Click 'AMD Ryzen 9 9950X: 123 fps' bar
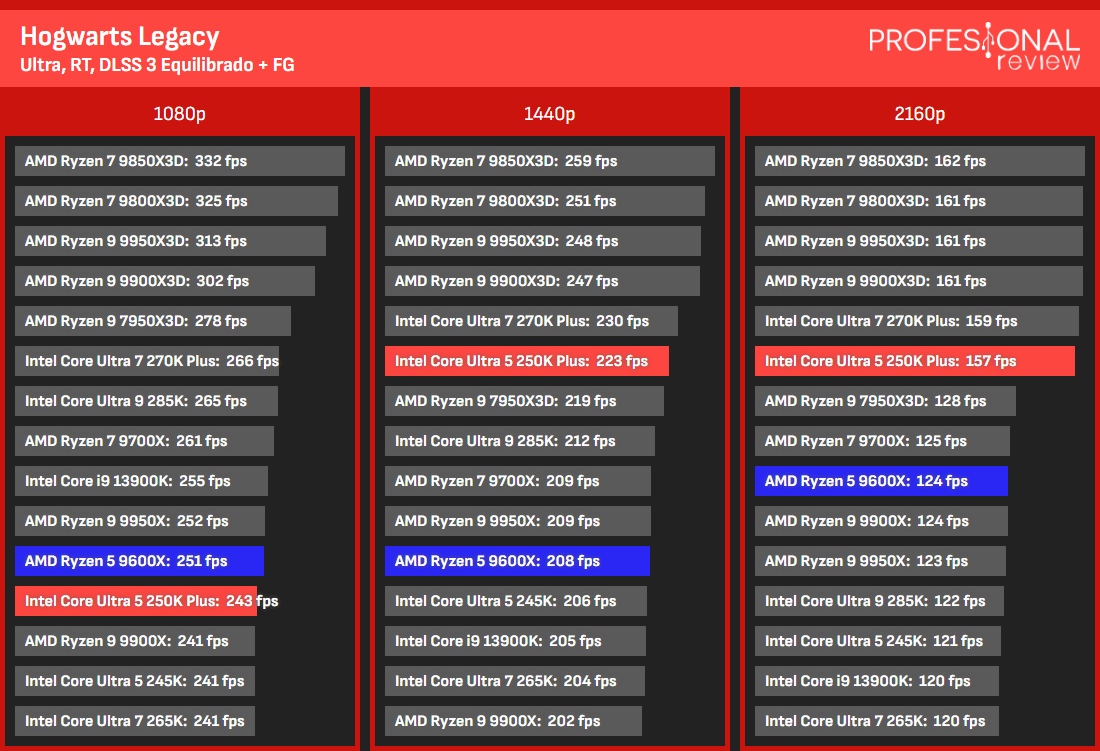The height and width of the screenshot is (751, 1100). click(x=880, y=561)
